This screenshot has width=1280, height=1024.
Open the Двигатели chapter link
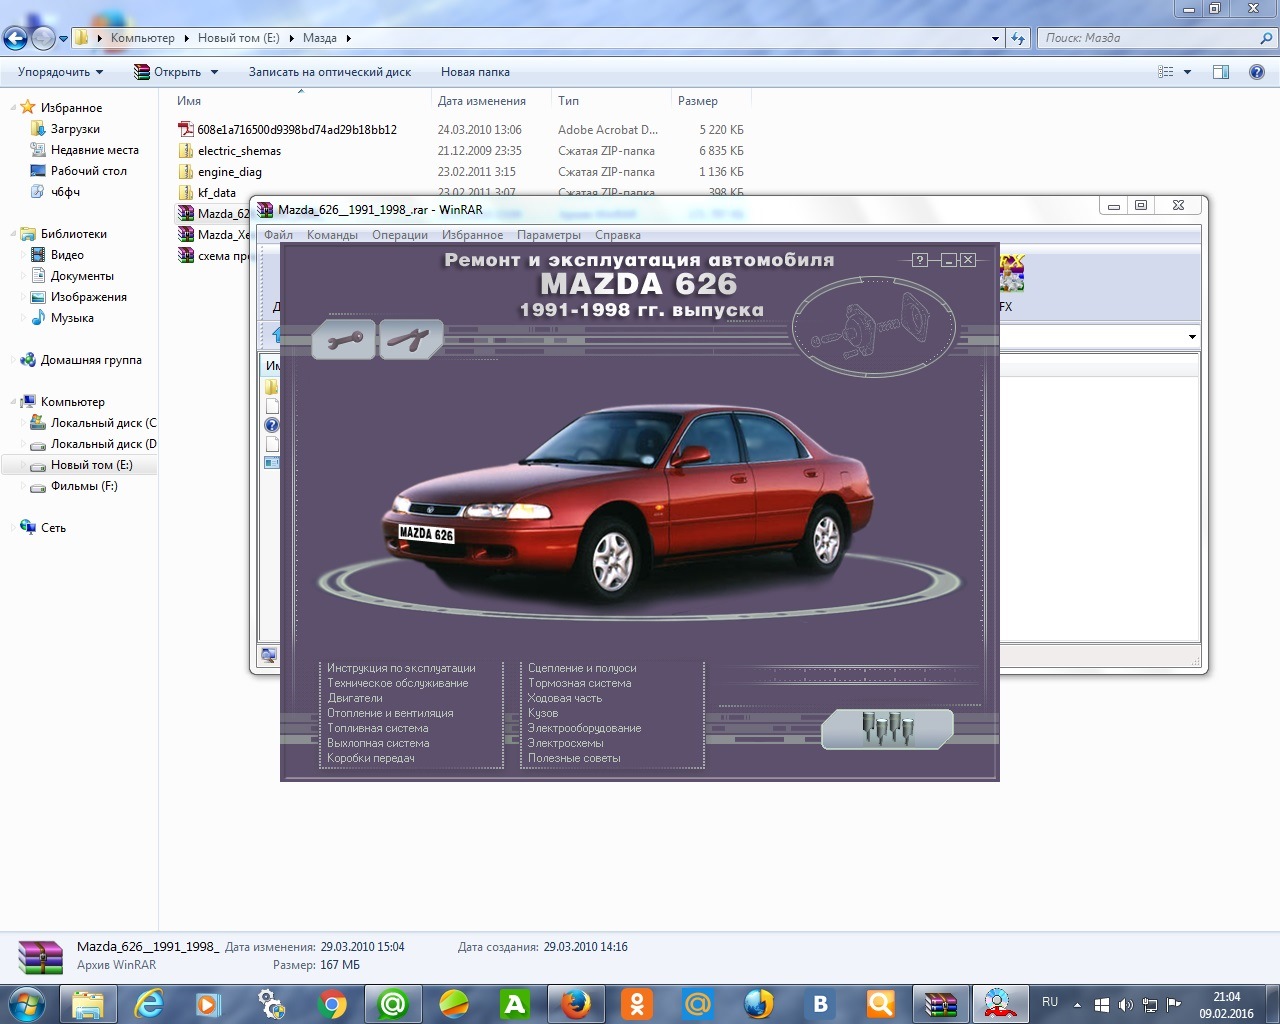pyautogui.click(x=355, y=698)
